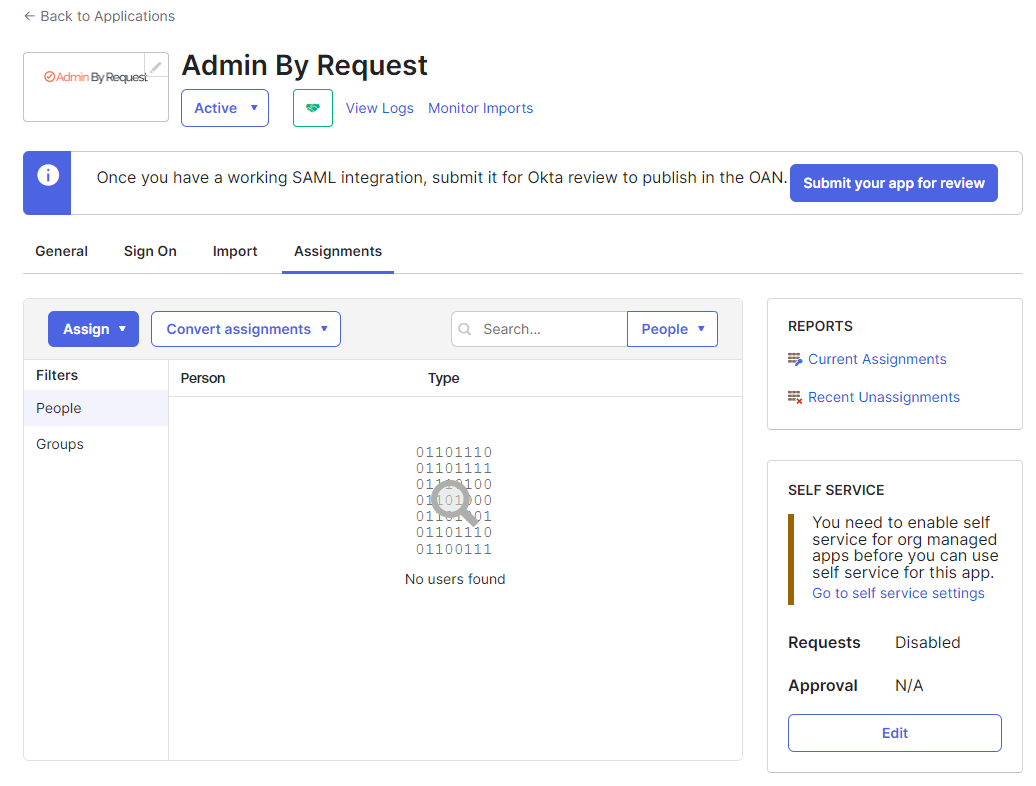Go to self service settings
Viewport: 1036px width, 786px height.
[898, 593]
